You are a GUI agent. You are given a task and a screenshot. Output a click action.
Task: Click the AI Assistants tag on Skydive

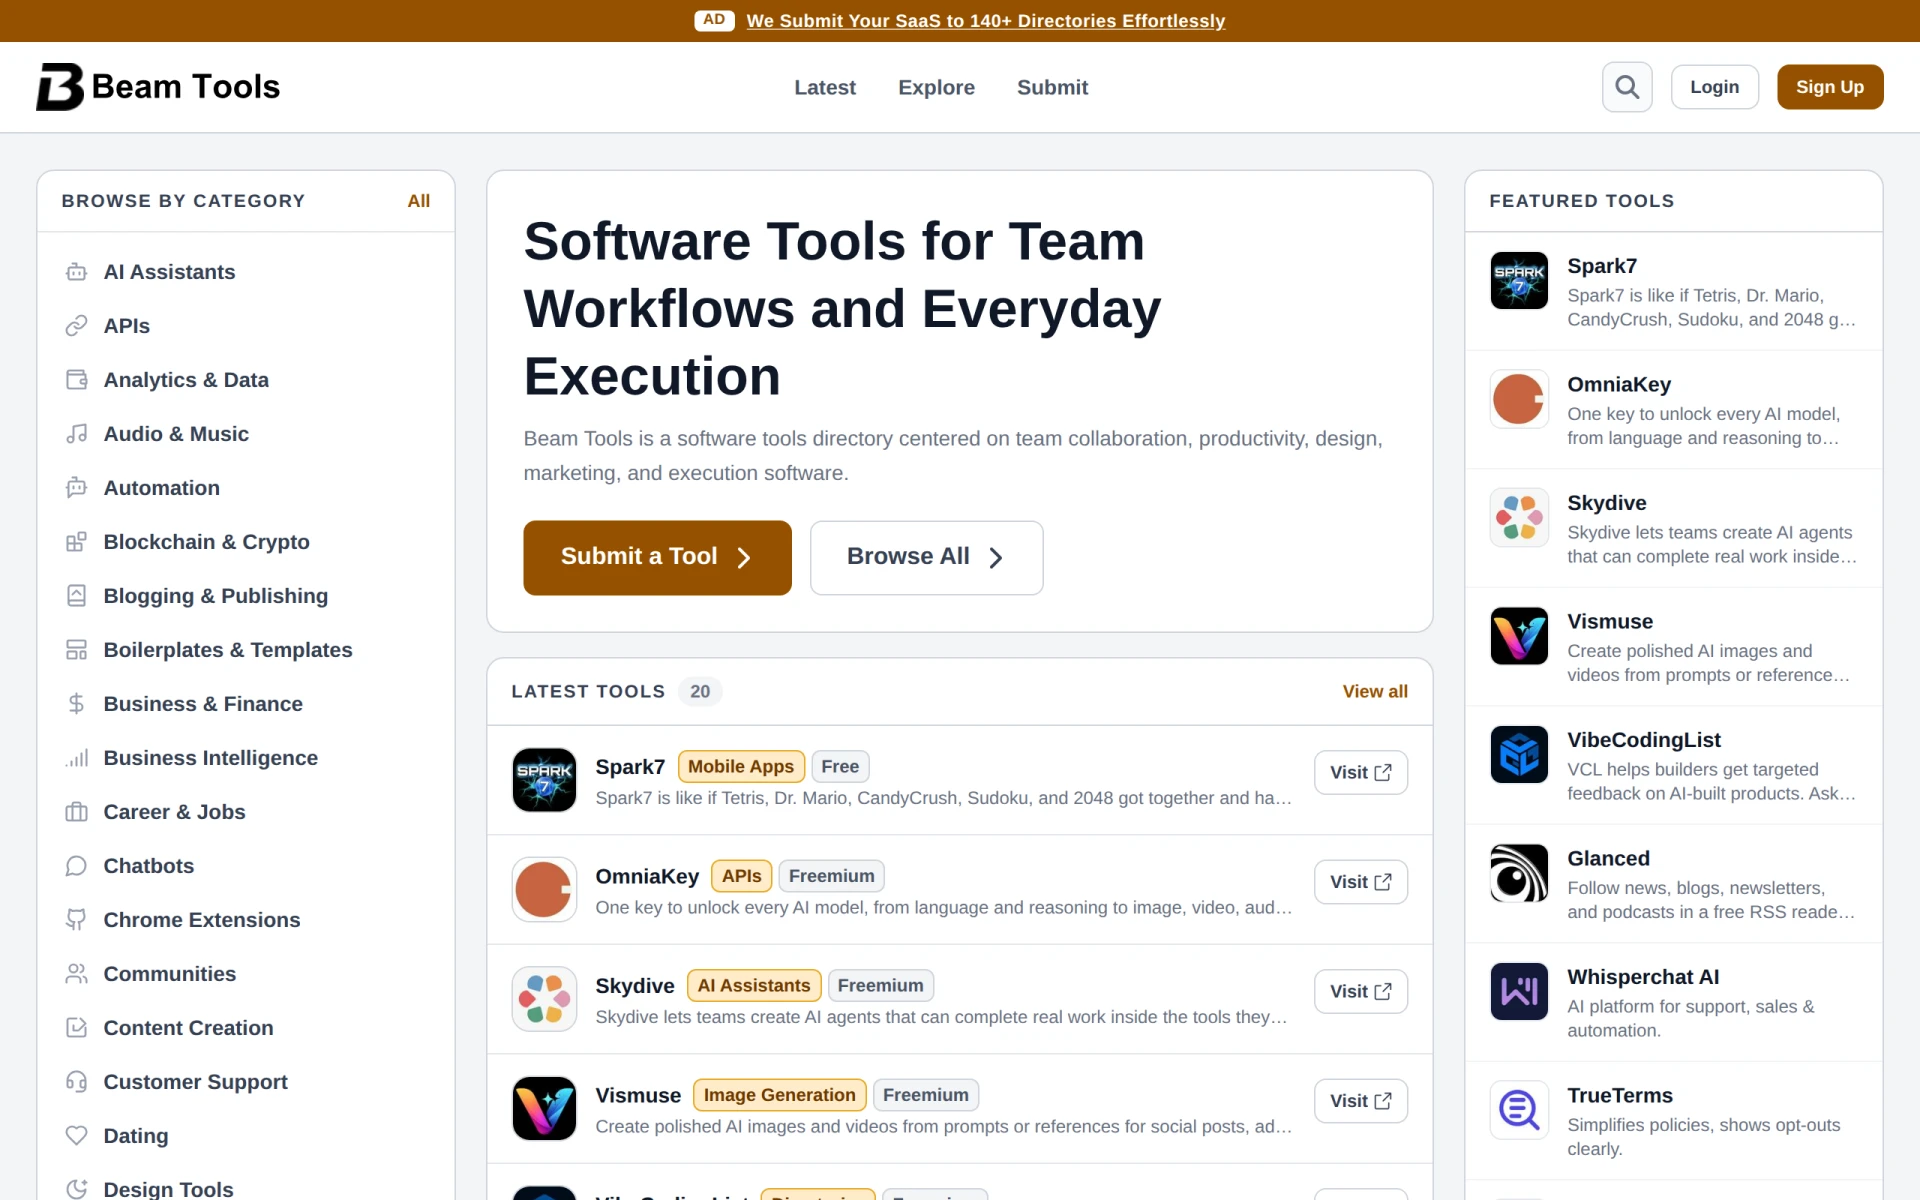click(754, 985)
